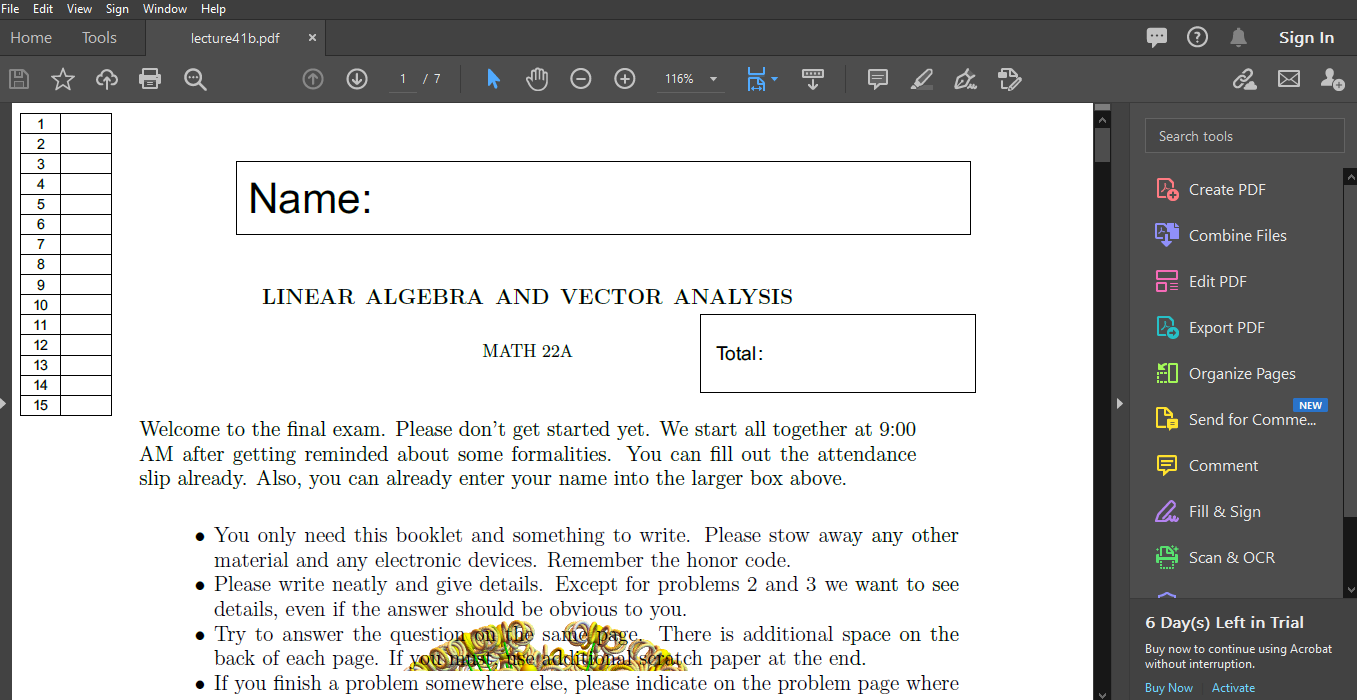This screenshot has height=700, width=1357.
Task: Collapse the right tools pane
Action: [x=1120, y=403]
